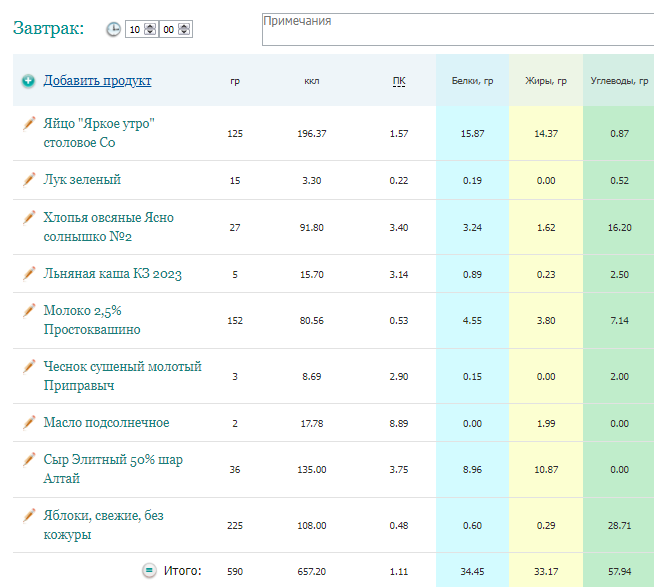Click the Завтрак meal heading

[48, 28]
